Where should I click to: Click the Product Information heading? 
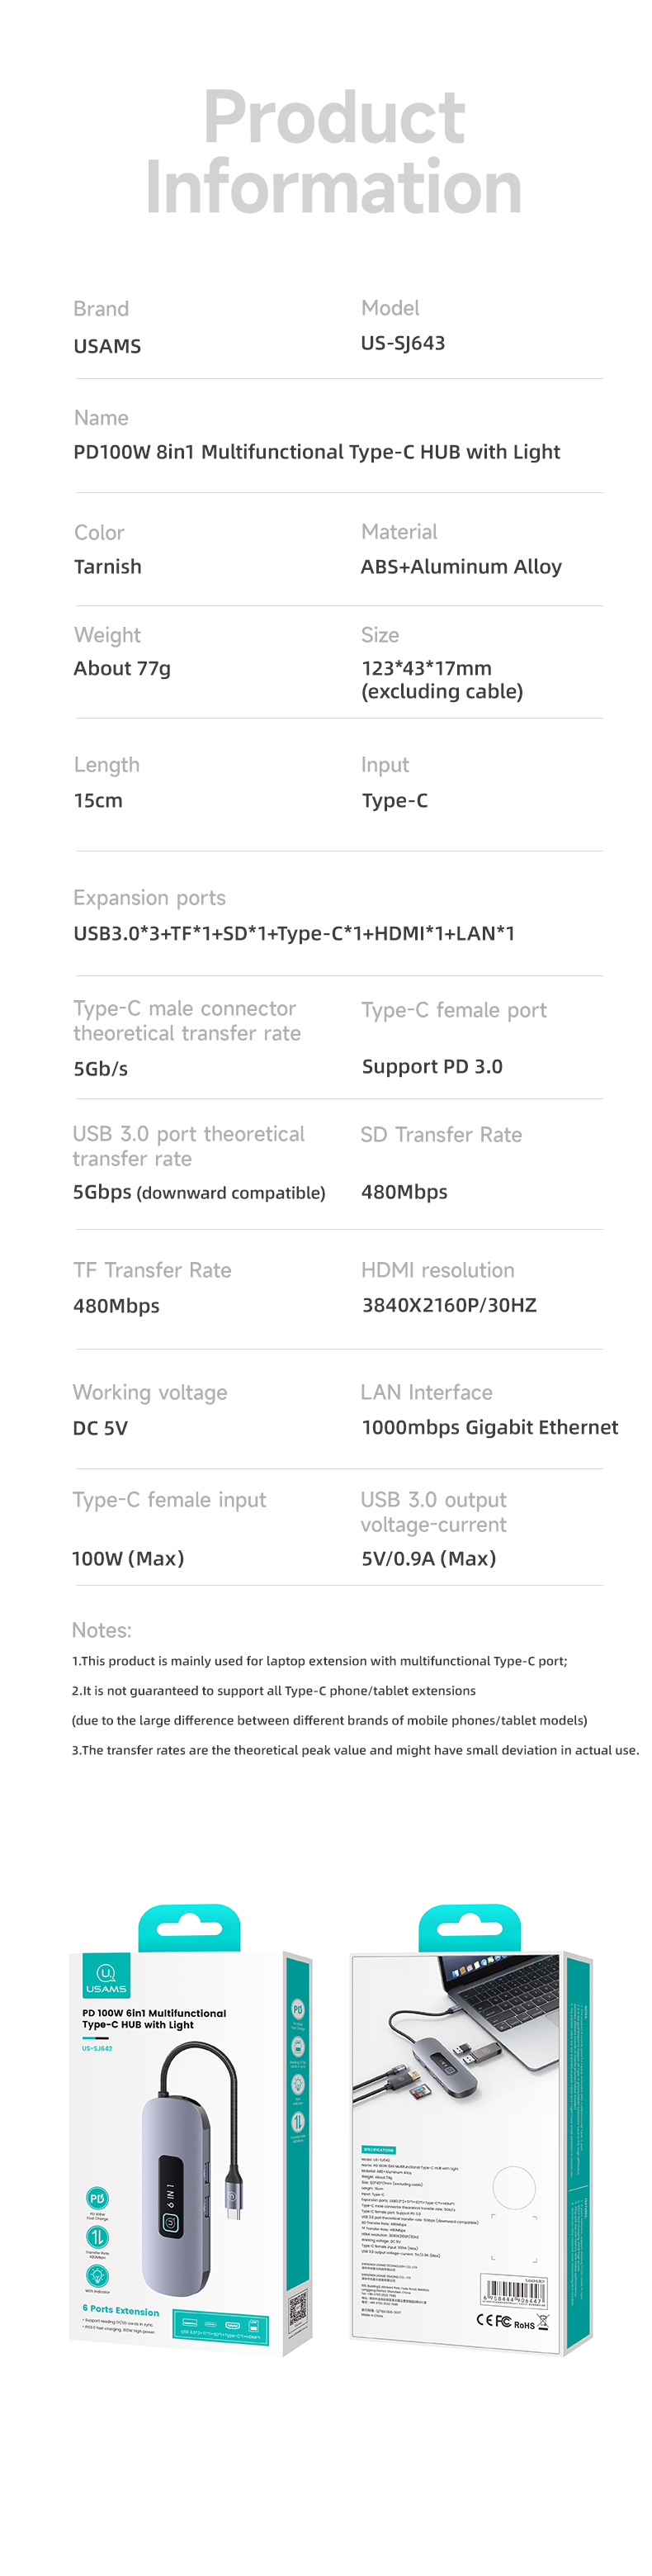point(333,151)
